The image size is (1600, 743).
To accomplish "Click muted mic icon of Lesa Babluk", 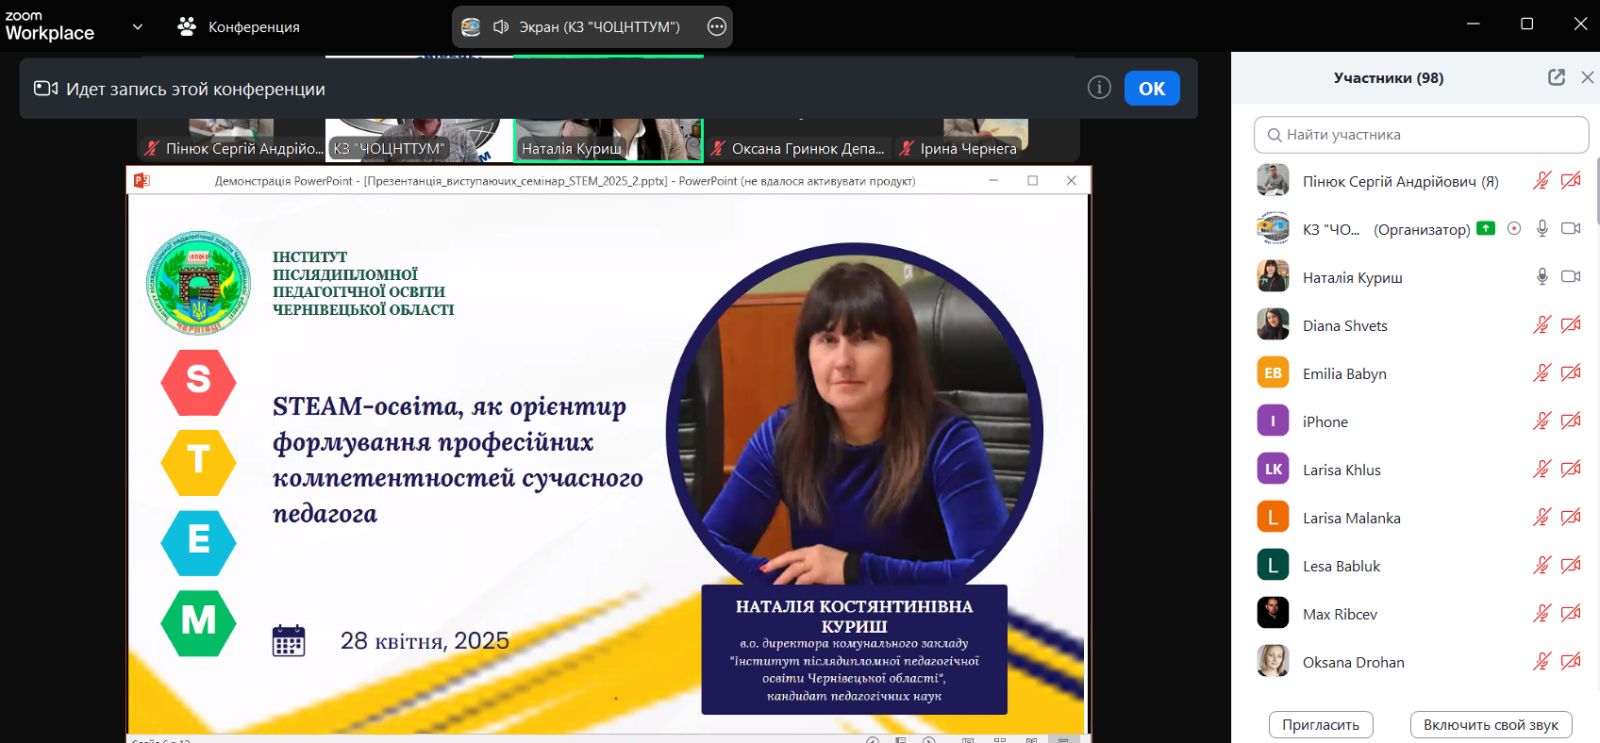I will [x=1542, y=565].
